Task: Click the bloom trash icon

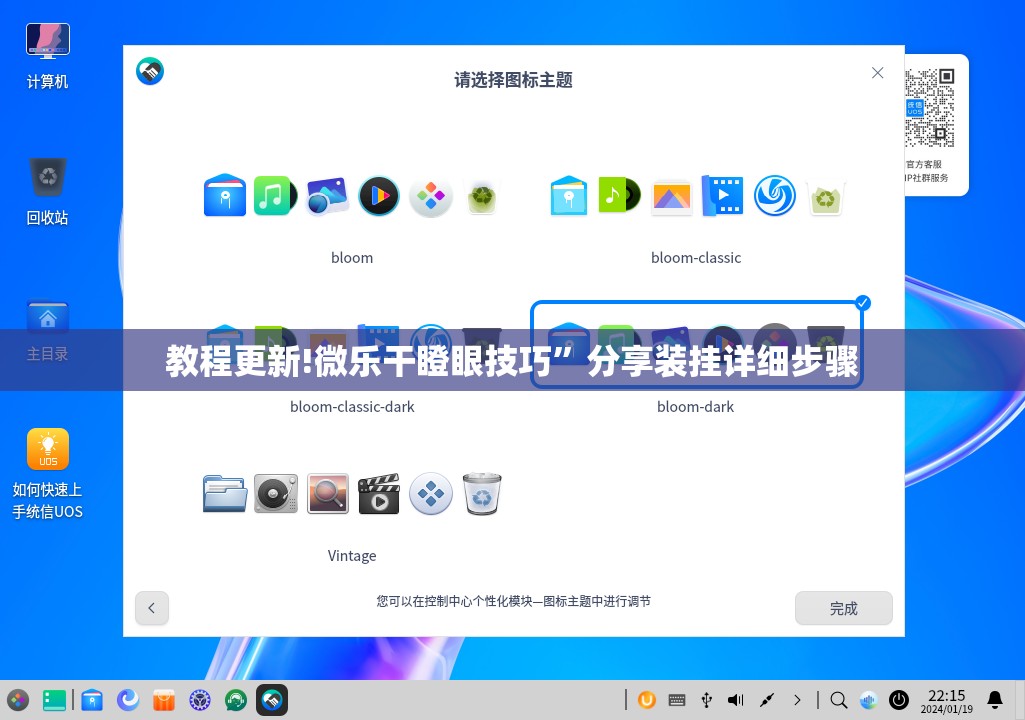Action: coord(482,196)
